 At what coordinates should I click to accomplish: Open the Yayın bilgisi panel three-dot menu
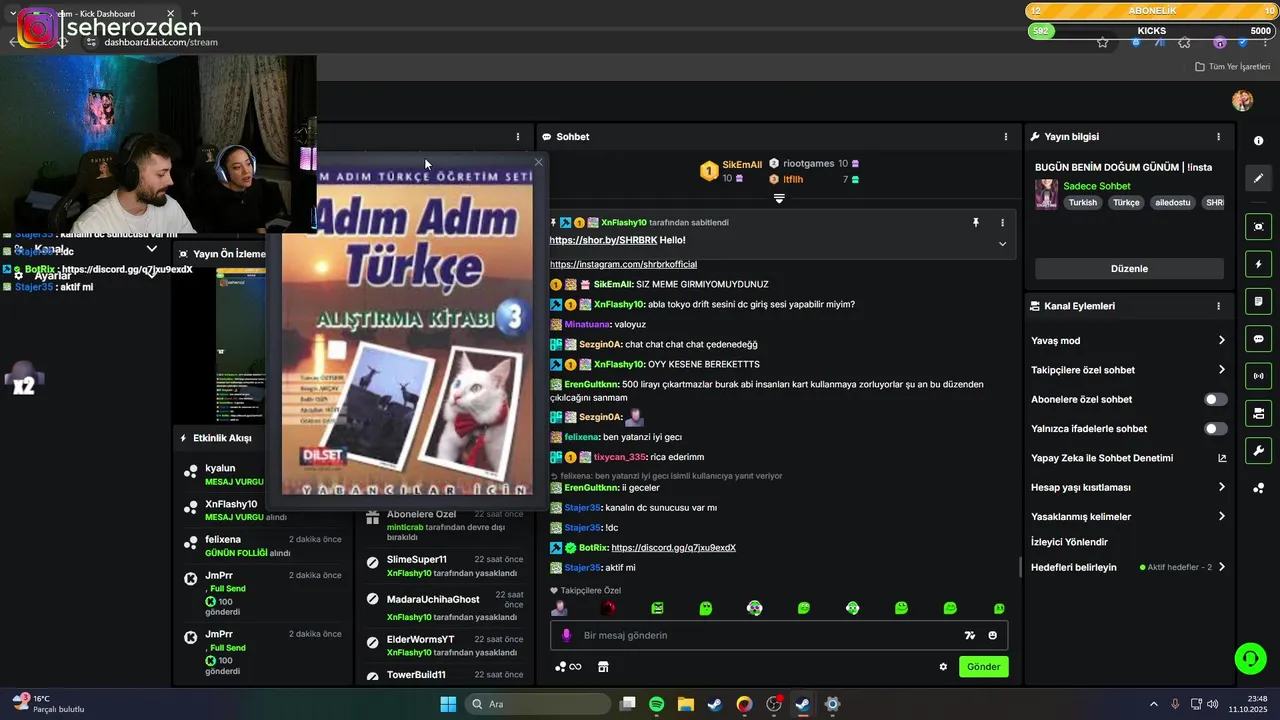(x=1218, y=137)
